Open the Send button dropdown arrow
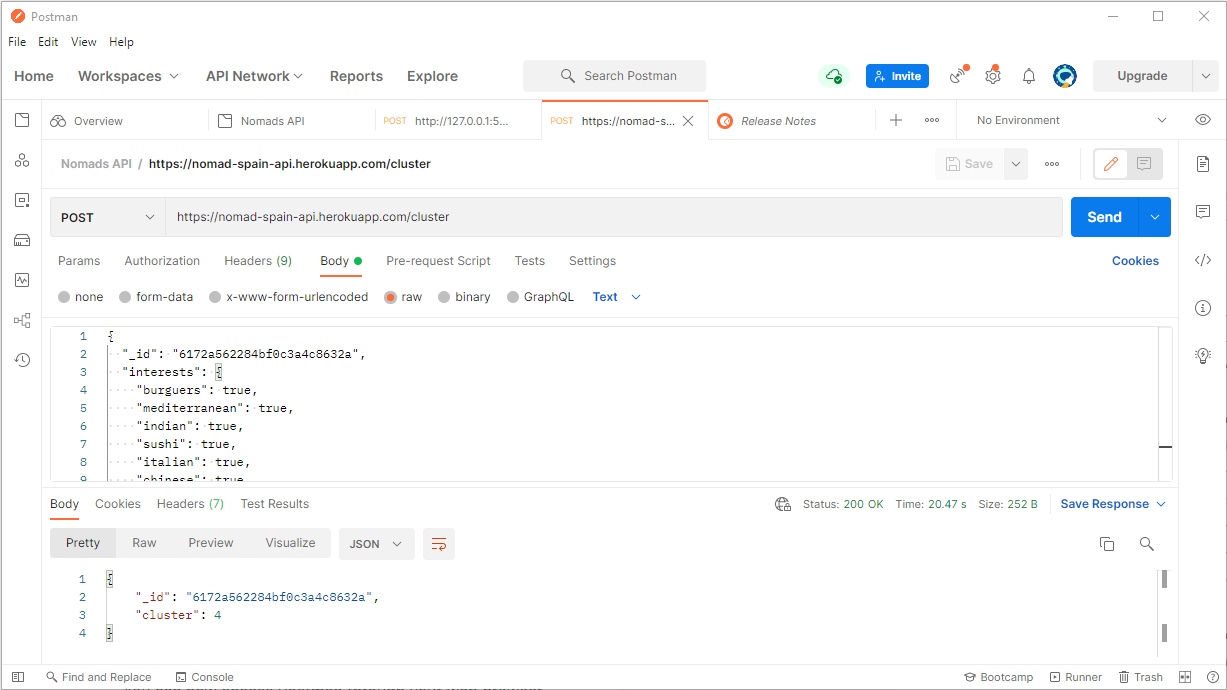Image resolution: width=1227 pixels, height=690 pixels. 1155,217
